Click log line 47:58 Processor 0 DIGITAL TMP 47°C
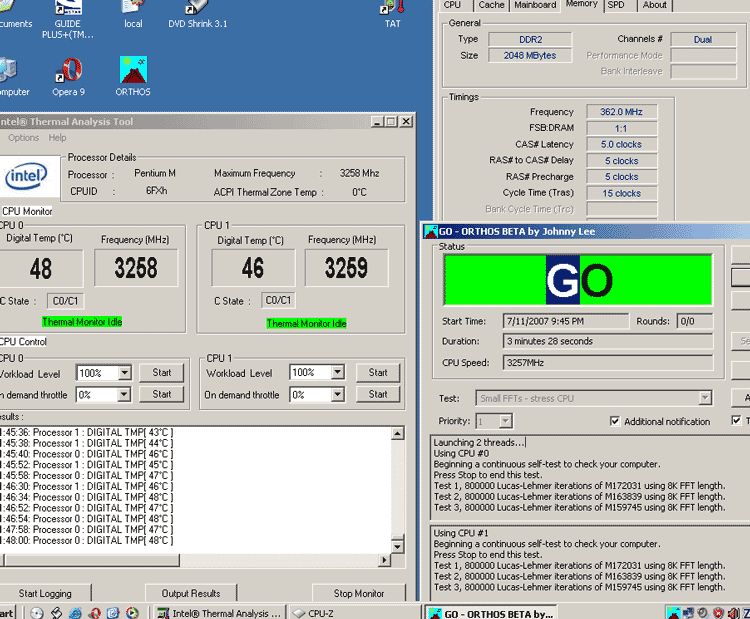The image size is (750, 619). pyautogui.click(x=87, y=530)
